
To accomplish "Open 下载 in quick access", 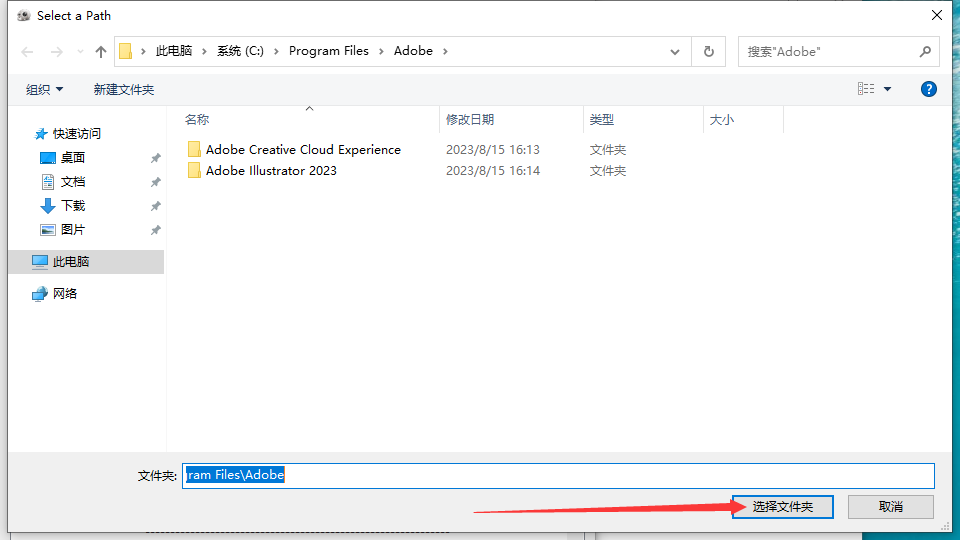I will pos(73,206).
